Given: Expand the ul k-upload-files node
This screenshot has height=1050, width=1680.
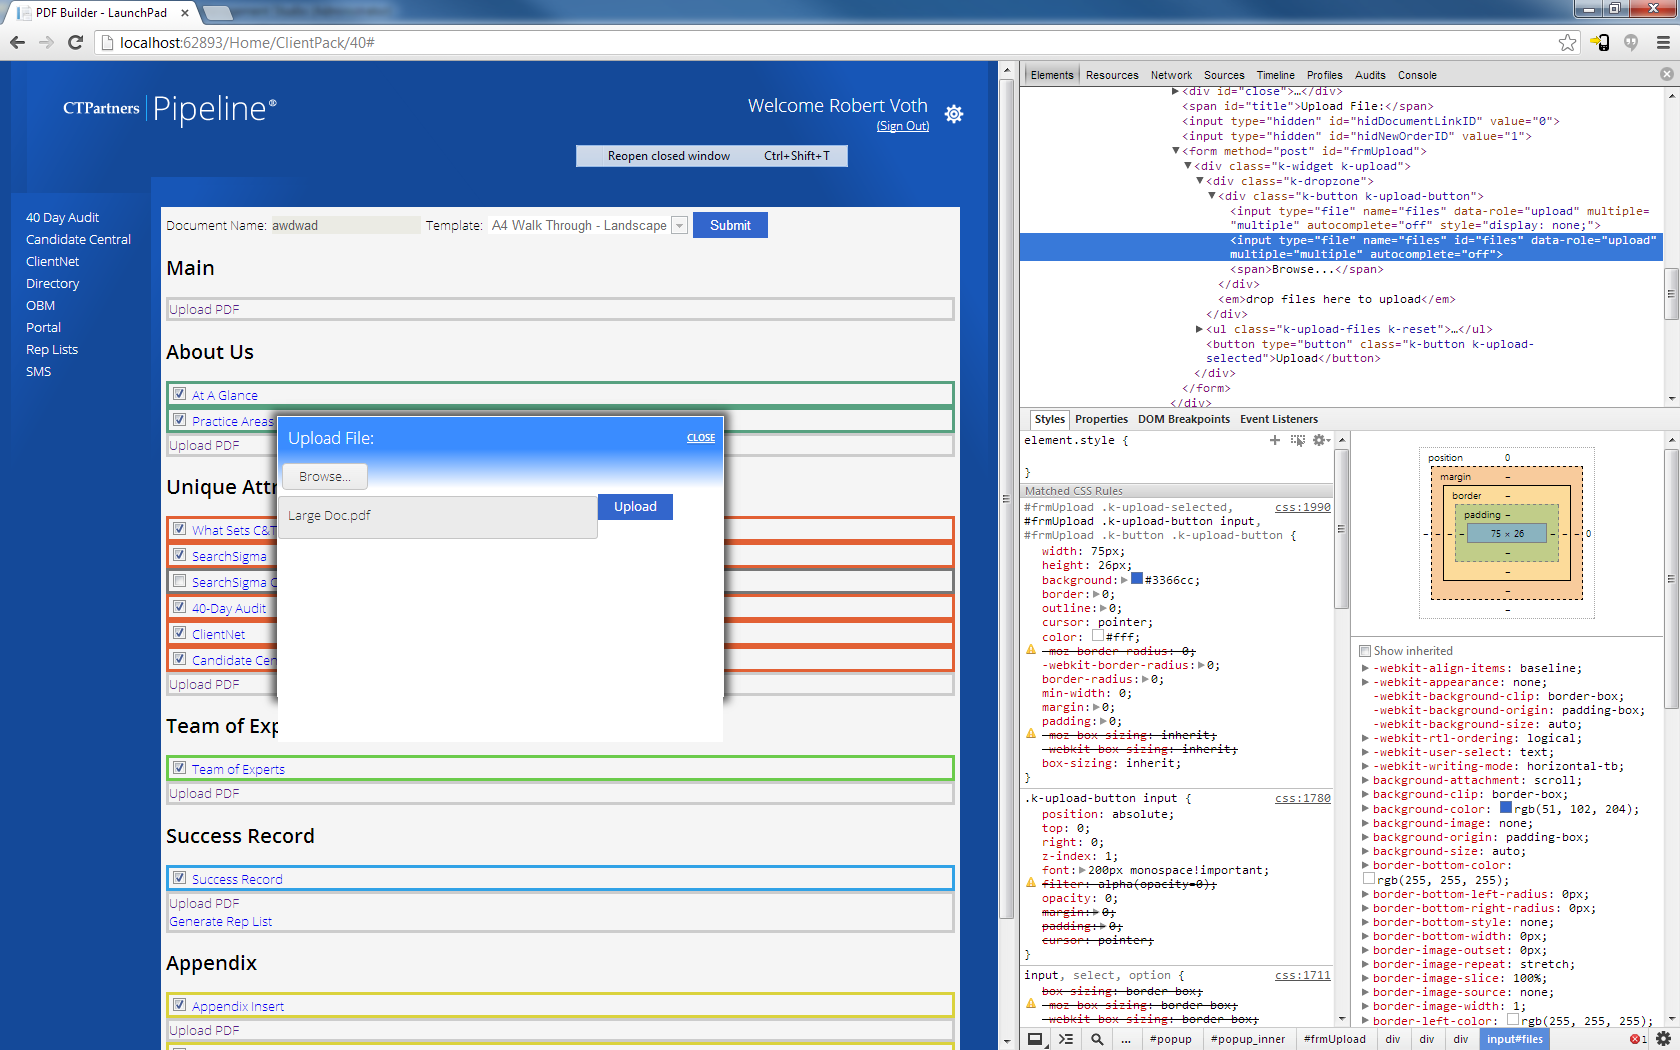Looking at the screenshot, I should pyautogui.click(x=1199, y=329).
